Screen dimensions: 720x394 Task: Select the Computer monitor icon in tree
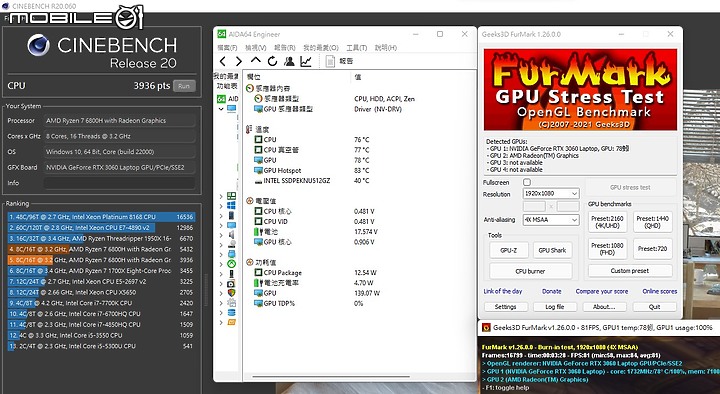click(x=231, y=109)
